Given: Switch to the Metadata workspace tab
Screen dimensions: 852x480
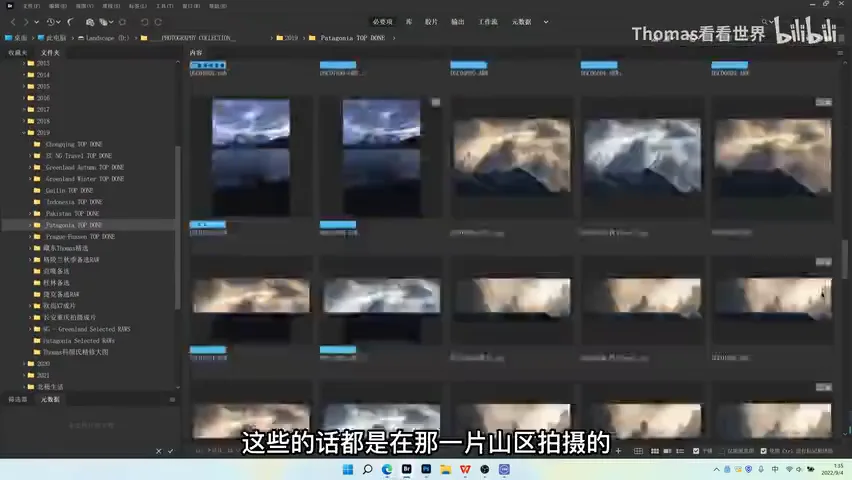Looking at the screenshot, I should [x=522, y=22].
